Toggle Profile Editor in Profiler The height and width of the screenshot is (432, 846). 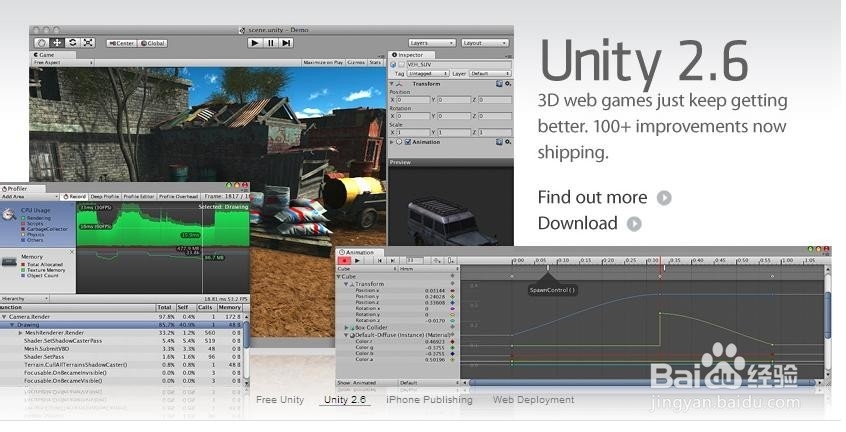click(x=139, y=197)
